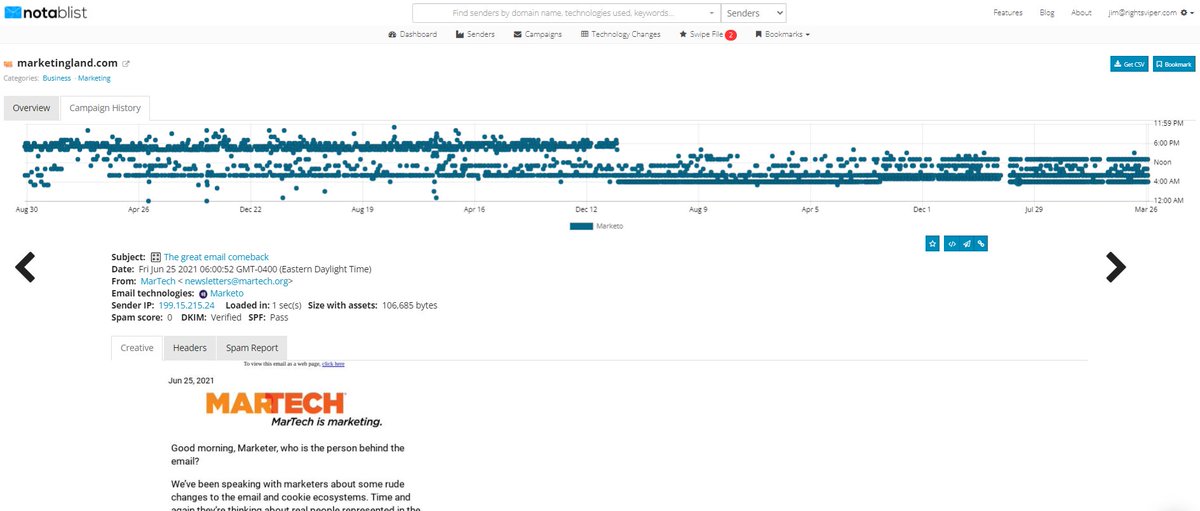Viewport: 1200px width, 511px height.
Task: Click the marketingland.com favicon
Action: tap(9, 65)
